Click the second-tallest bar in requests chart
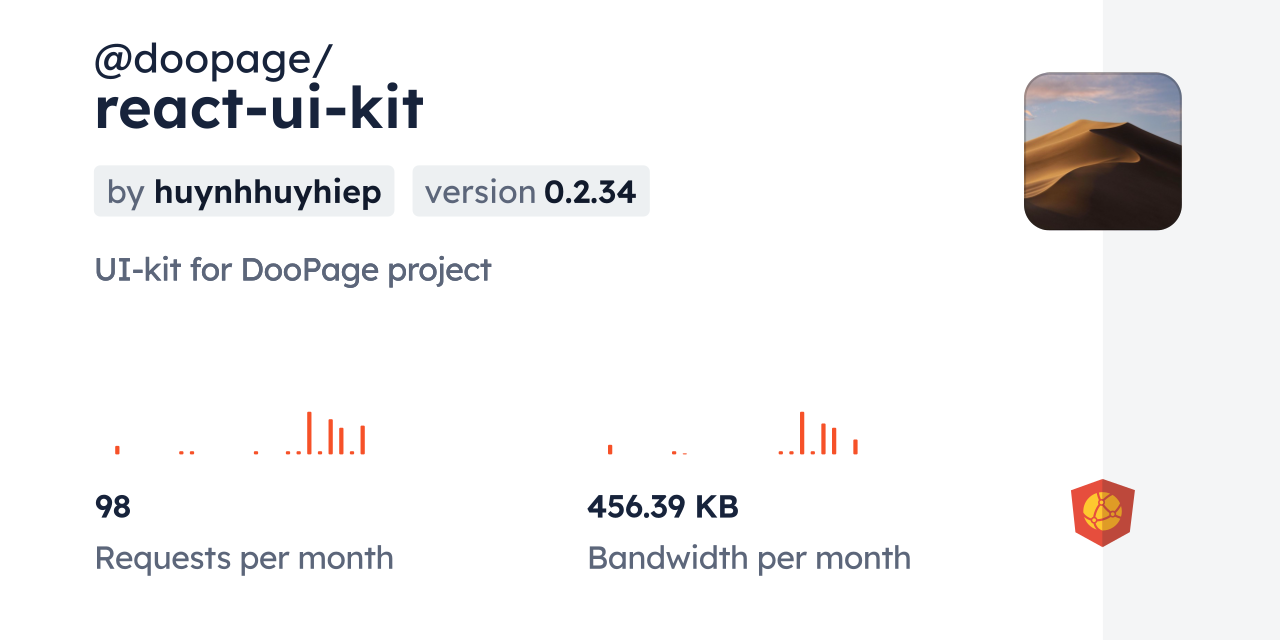This screenshot has height=640, width=1280. pyautogui.click(x=331, y=437)
